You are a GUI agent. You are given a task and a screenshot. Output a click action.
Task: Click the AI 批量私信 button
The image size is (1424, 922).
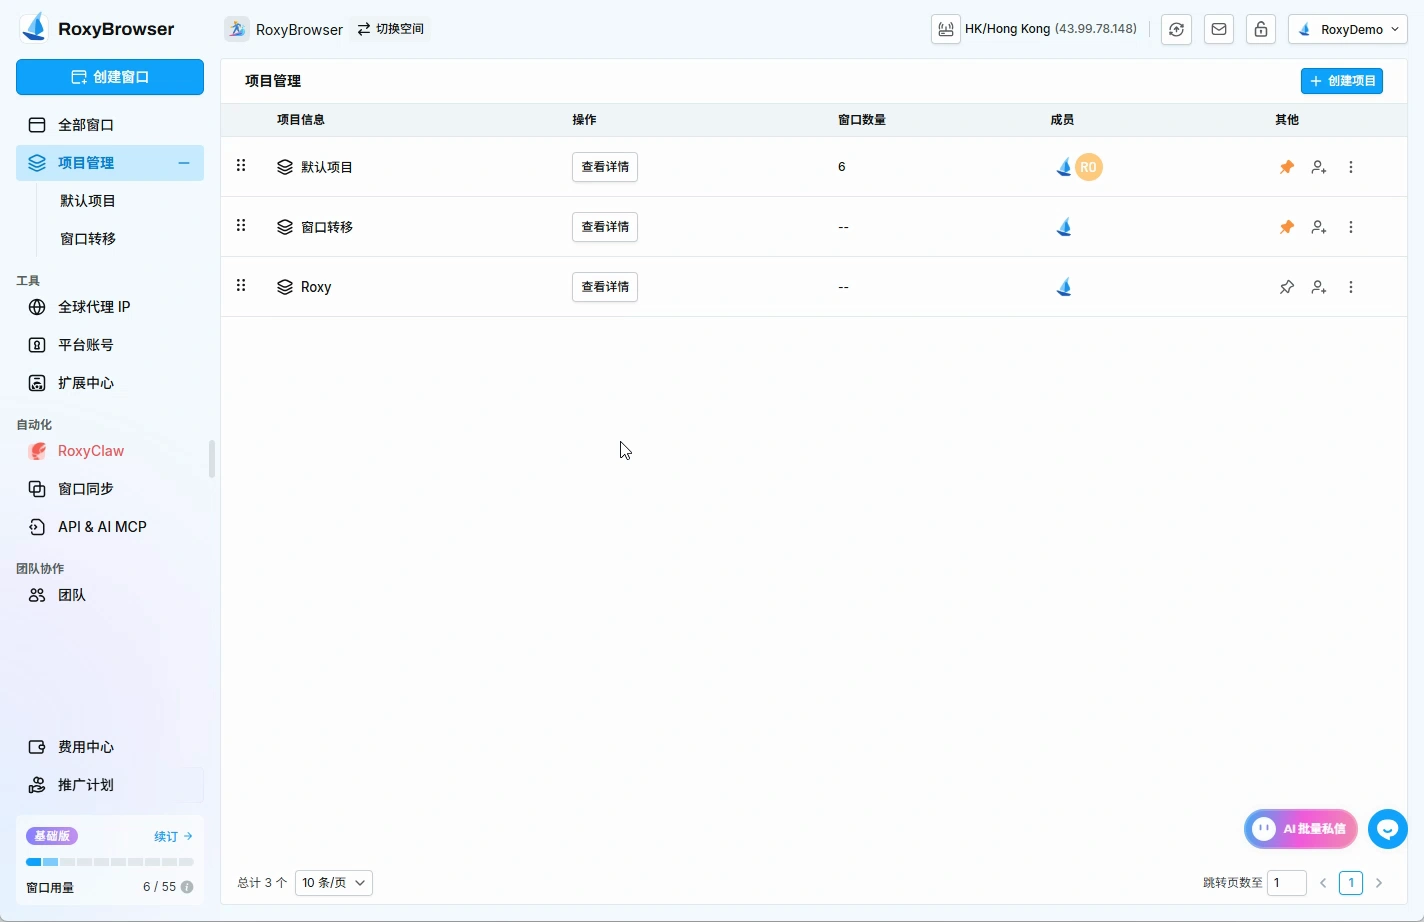pos(1301,829)
